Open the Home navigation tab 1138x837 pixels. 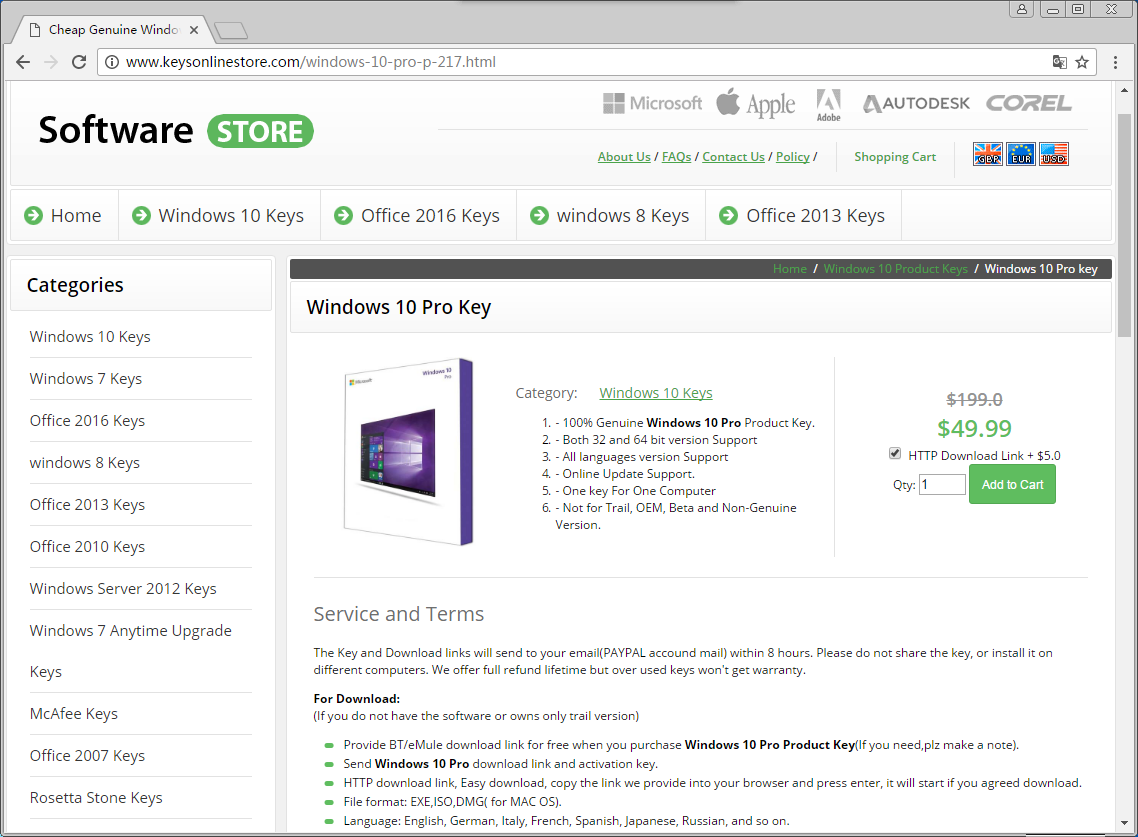(x=64, y=216)
